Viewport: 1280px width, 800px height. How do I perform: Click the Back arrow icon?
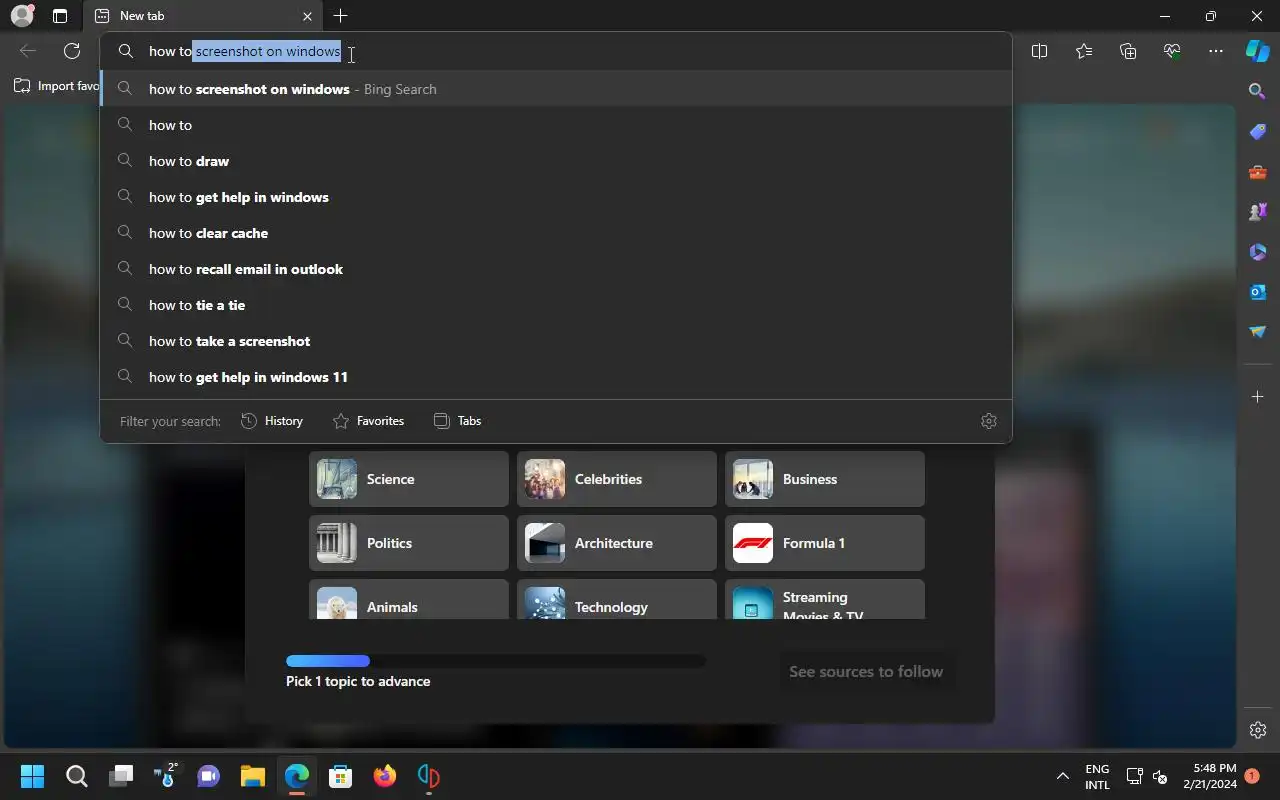pos(28,51)
